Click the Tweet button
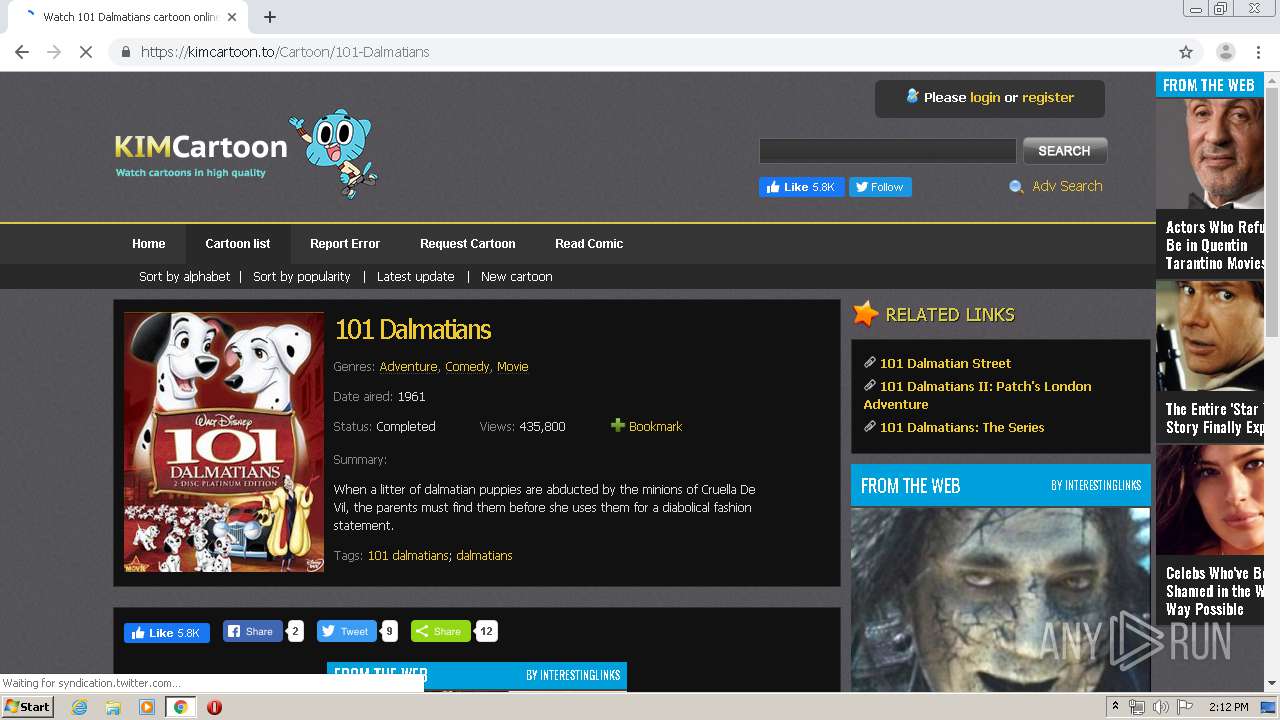 coord(346,631)
